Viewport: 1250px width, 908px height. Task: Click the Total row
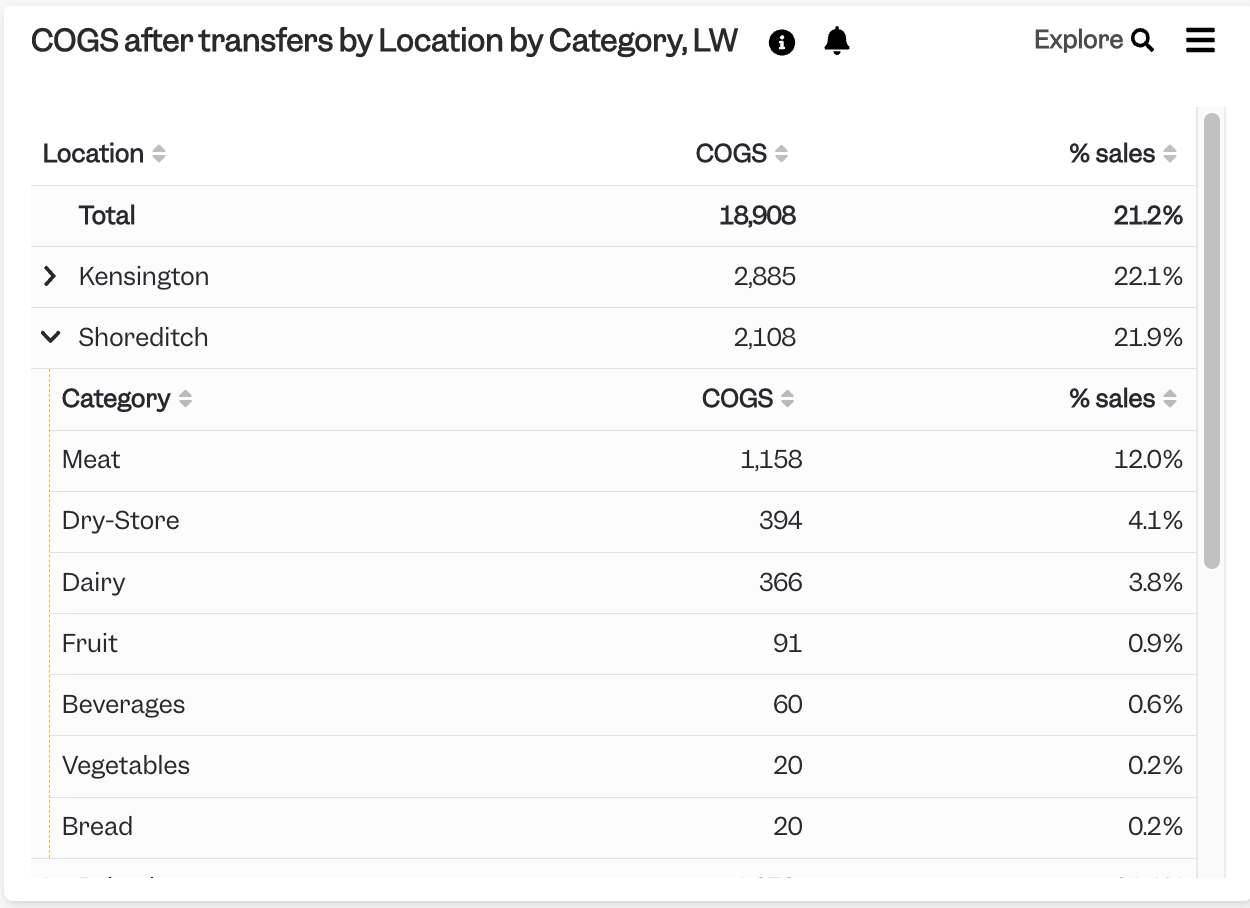pos(613,216)
